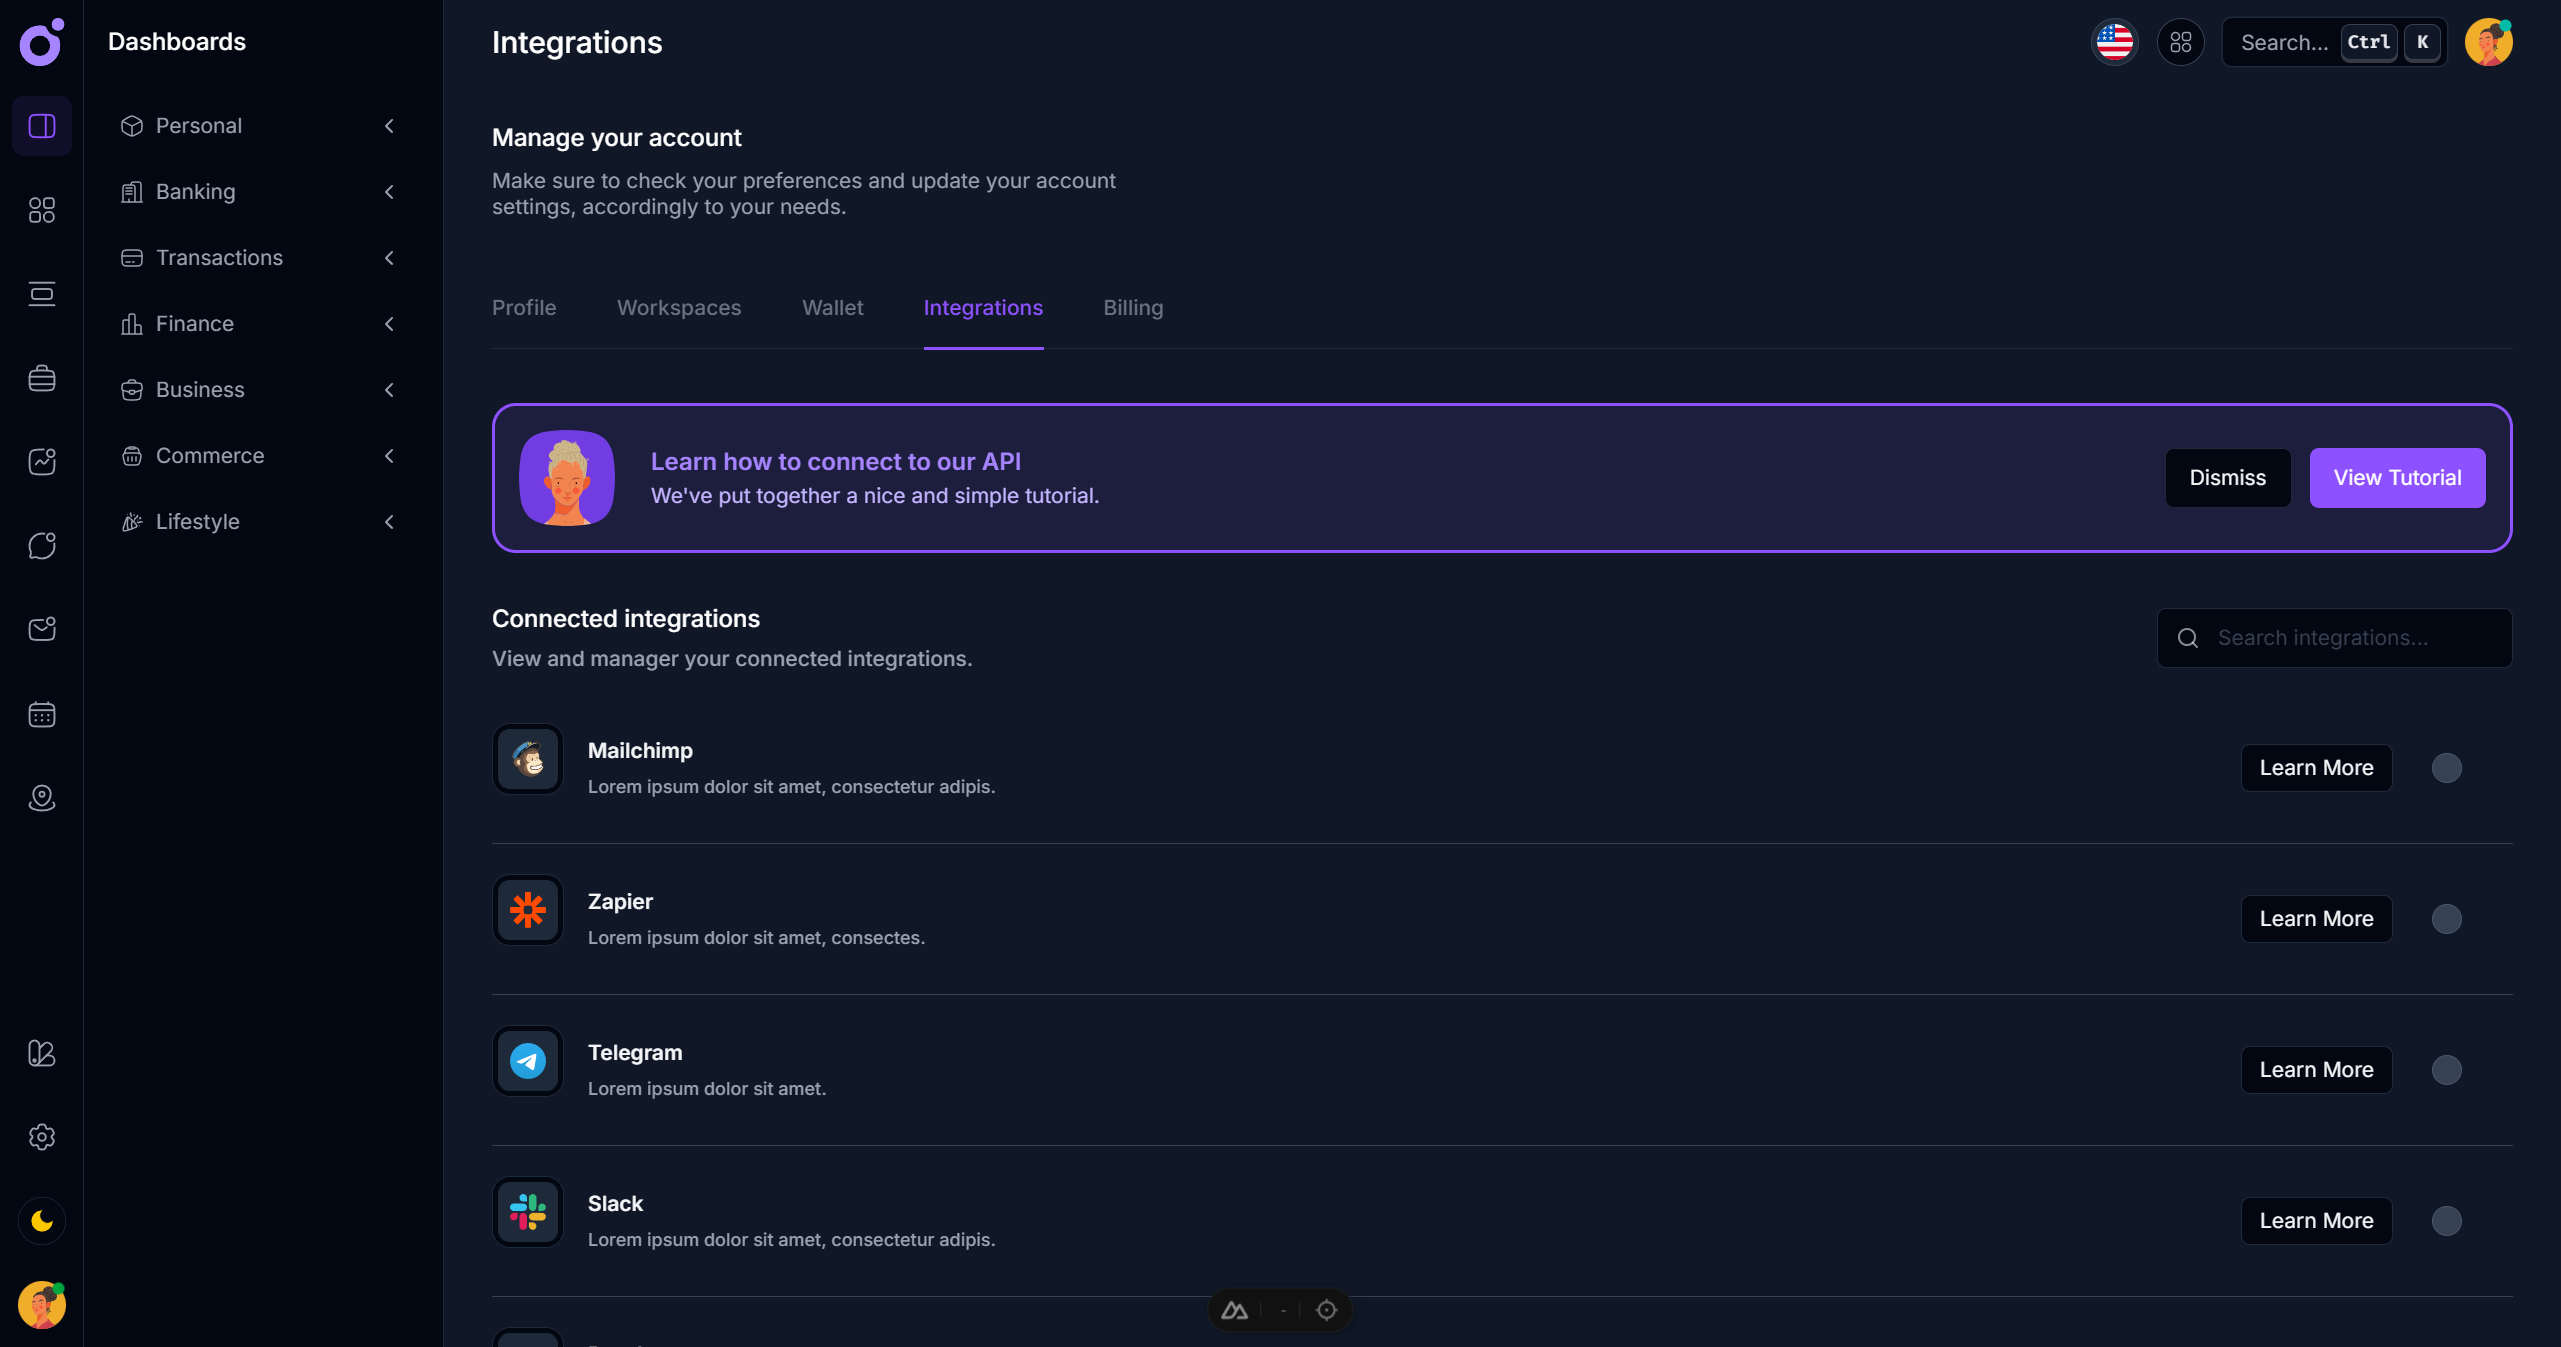Switch to dark mode with the moon toggle
2561x1347 pixels.
41,1220
